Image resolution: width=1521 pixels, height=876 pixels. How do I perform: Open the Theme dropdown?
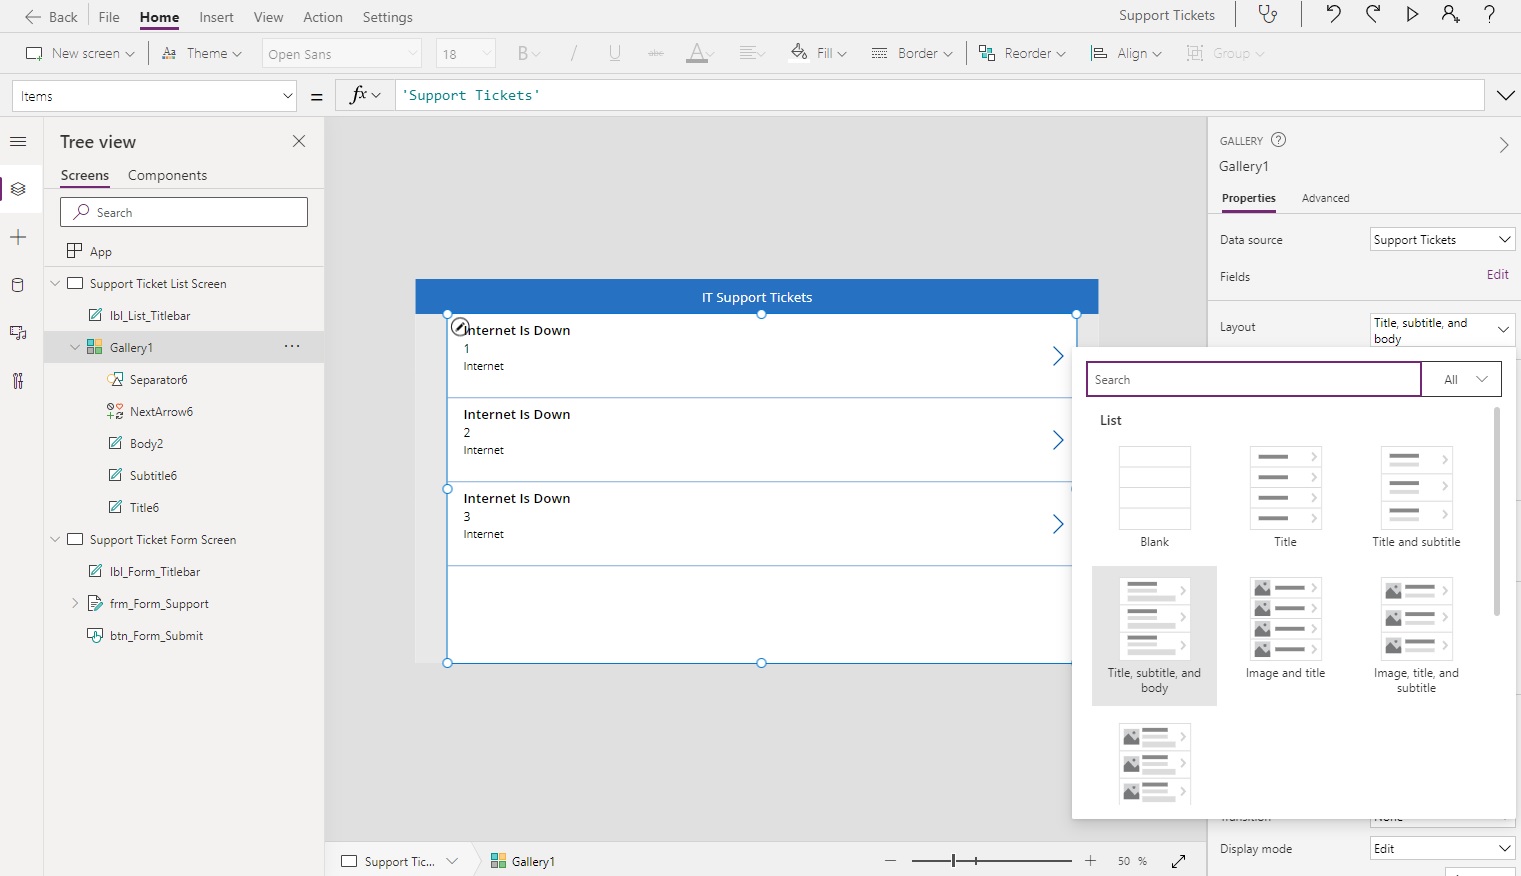click(201, 53)
